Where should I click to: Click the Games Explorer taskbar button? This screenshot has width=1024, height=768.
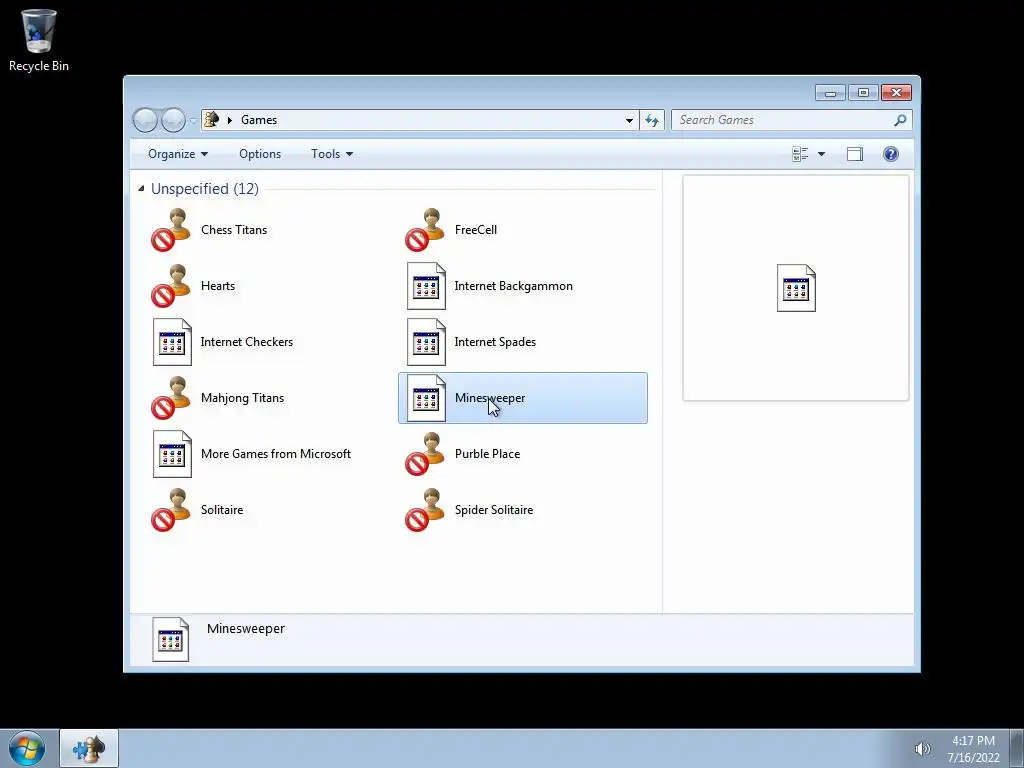[89, 748]
